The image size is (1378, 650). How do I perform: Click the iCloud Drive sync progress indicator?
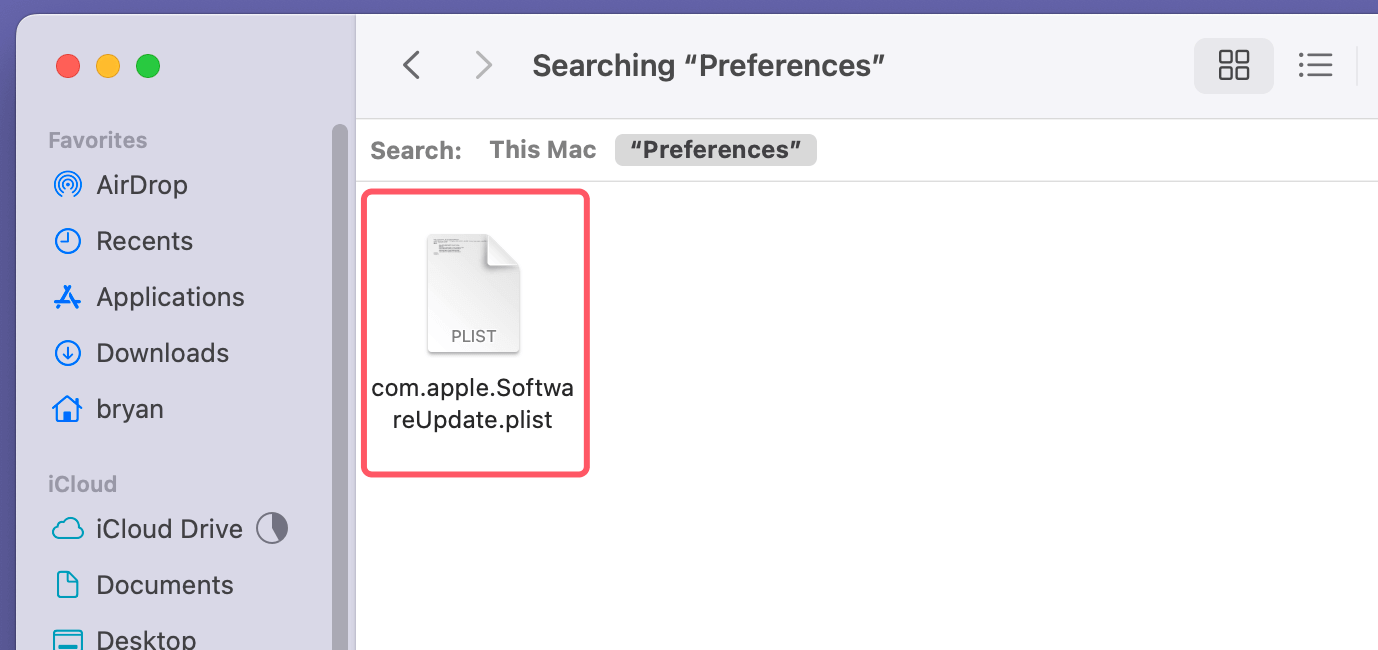coord(271,528)
